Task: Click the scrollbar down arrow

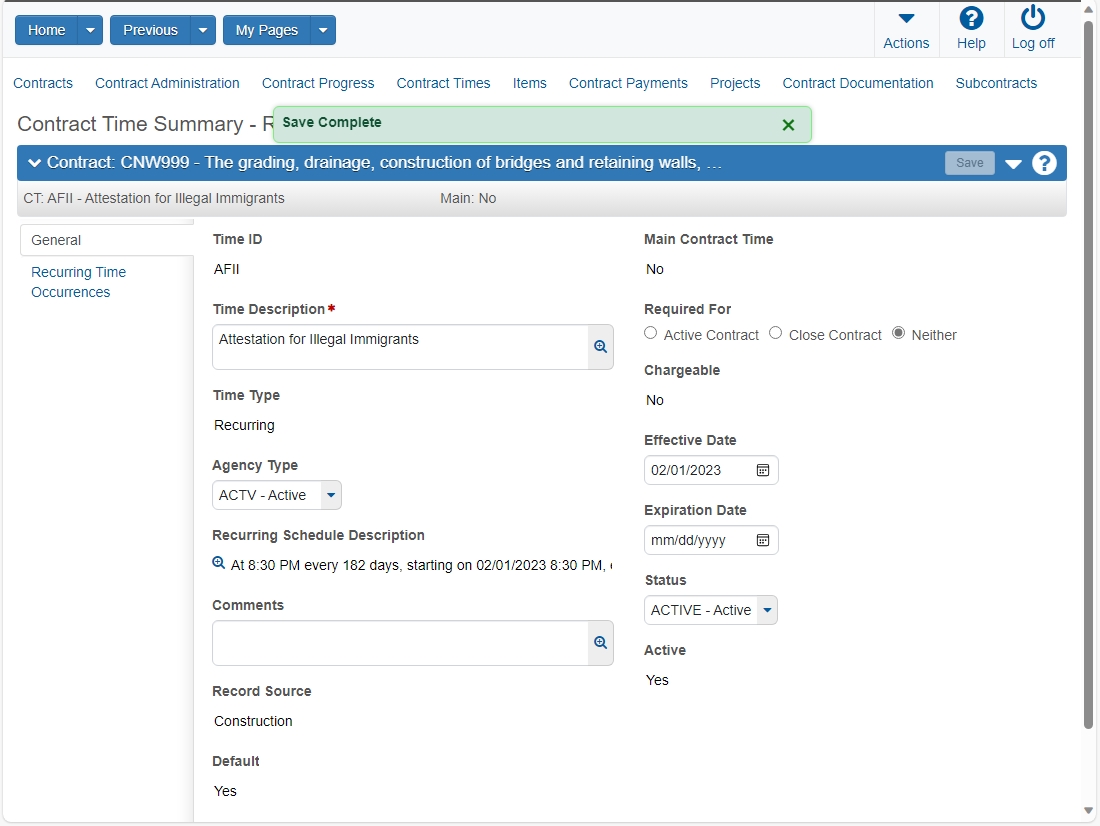Action: click(1088, 811)
